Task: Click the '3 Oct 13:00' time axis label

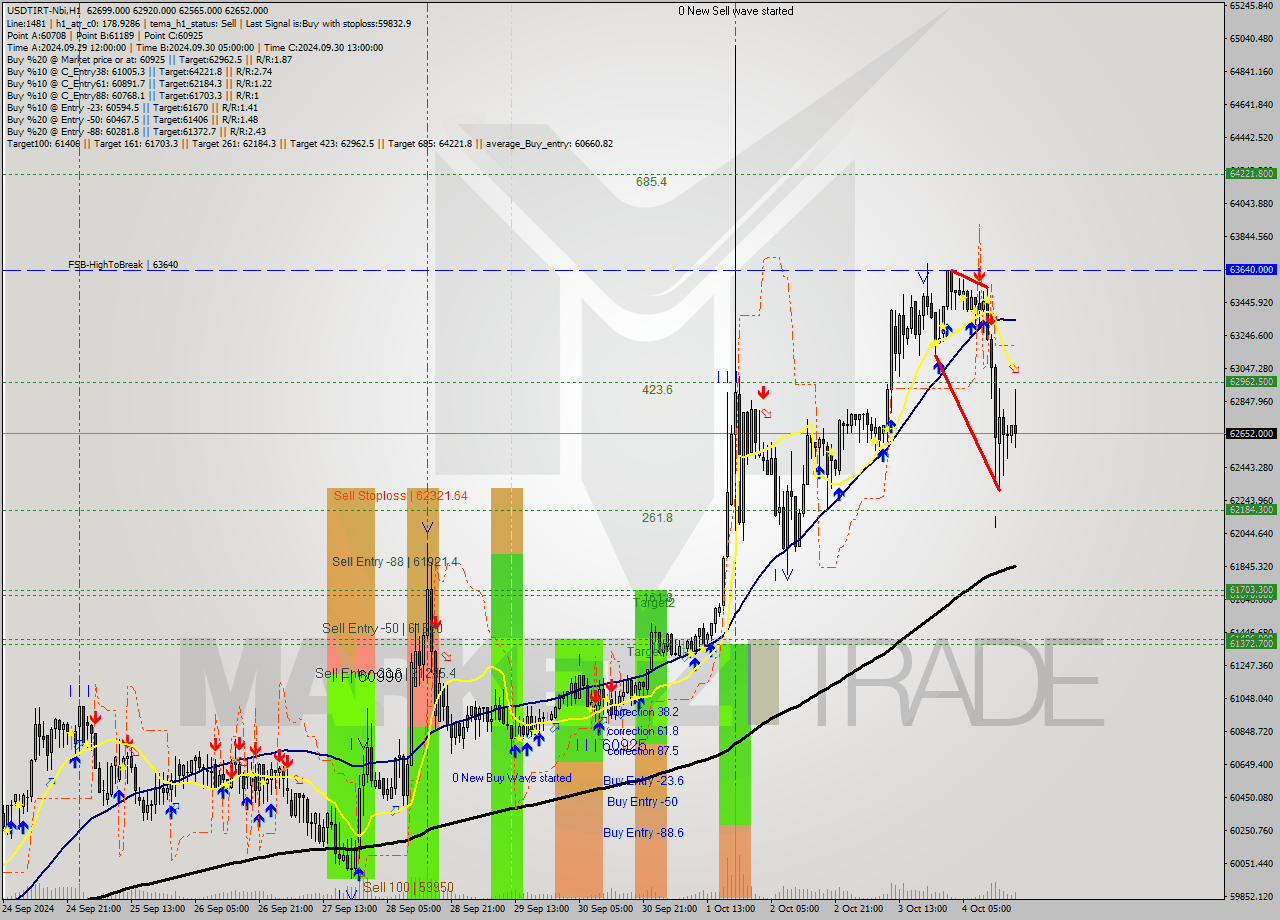Action: pos(923,909)
